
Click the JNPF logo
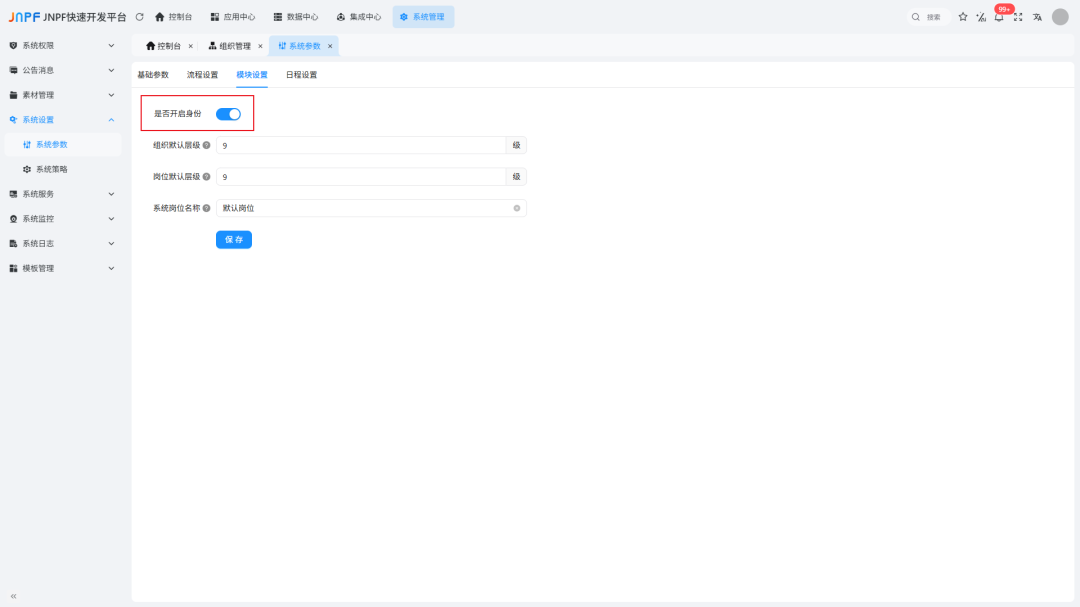click(x=24, y=17)
